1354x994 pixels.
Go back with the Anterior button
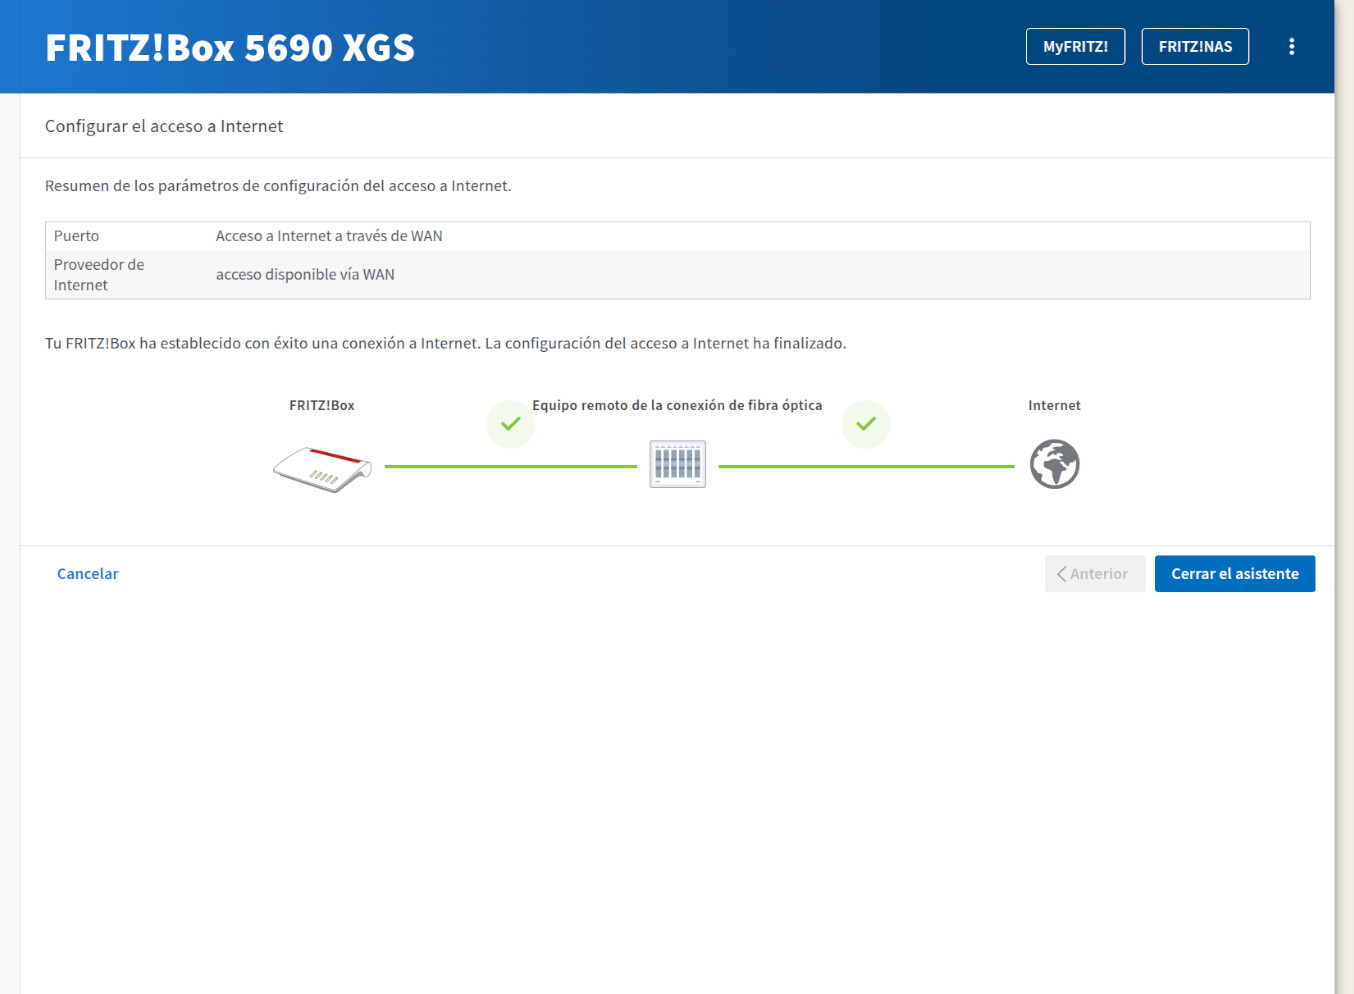tap(1095, 574)
